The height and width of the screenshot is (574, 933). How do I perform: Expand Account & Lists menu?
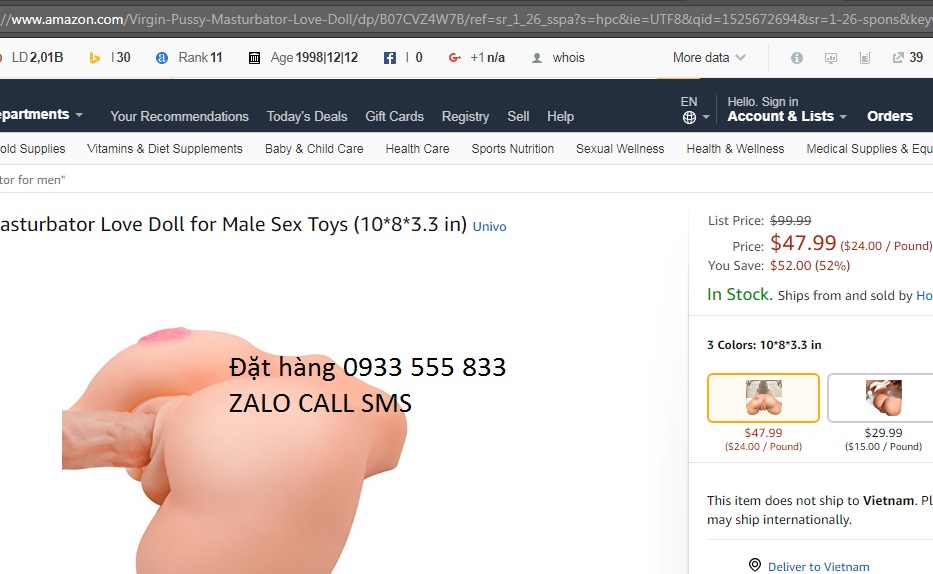(787, 116)
